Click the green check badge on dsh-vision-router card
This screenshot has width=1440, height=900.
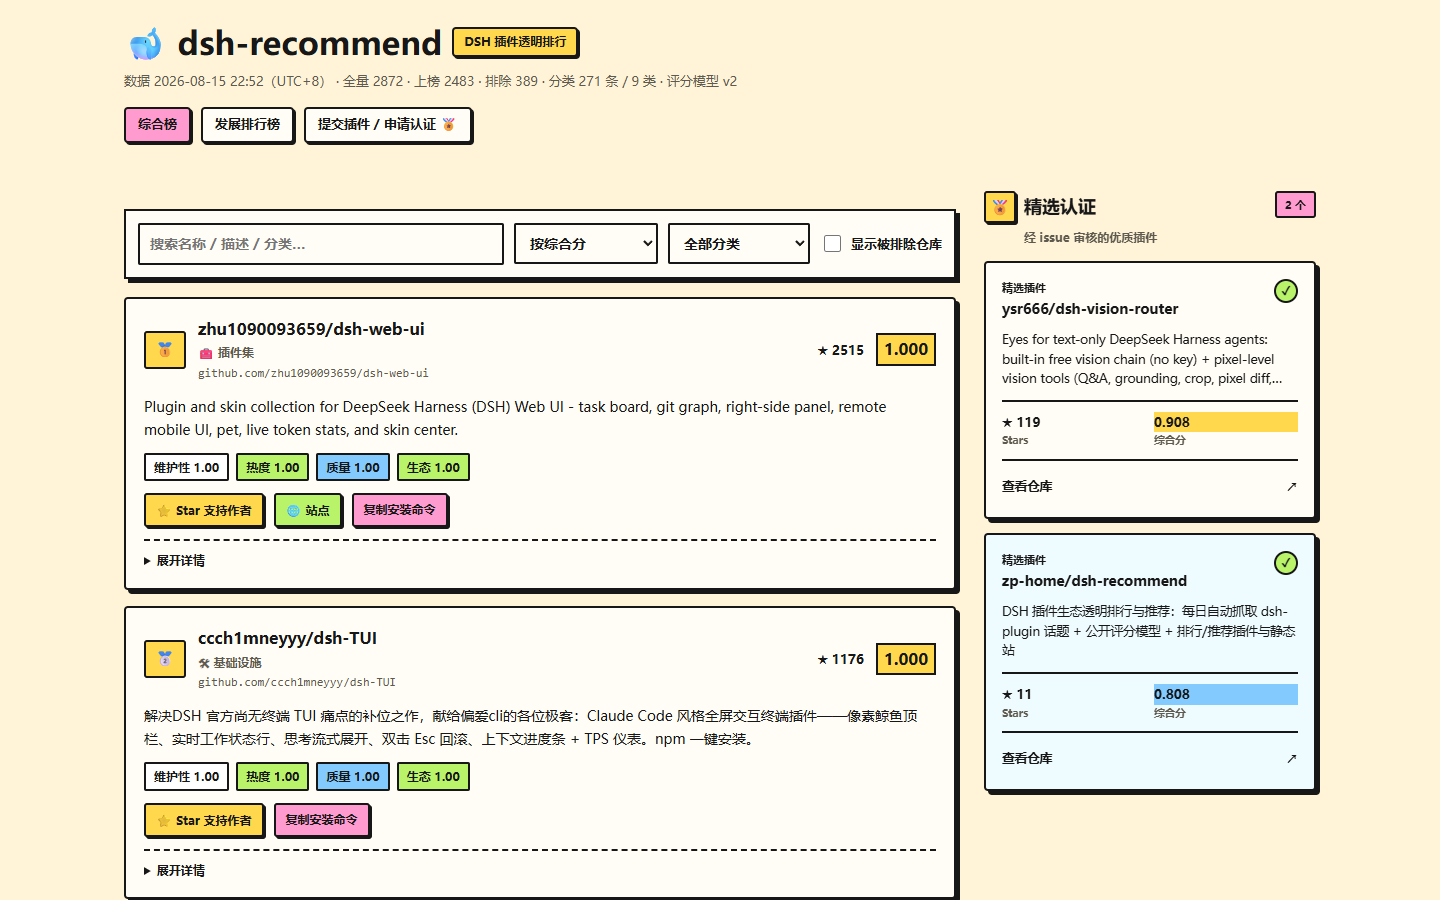pyautogui.click(x=1286, y=291)
